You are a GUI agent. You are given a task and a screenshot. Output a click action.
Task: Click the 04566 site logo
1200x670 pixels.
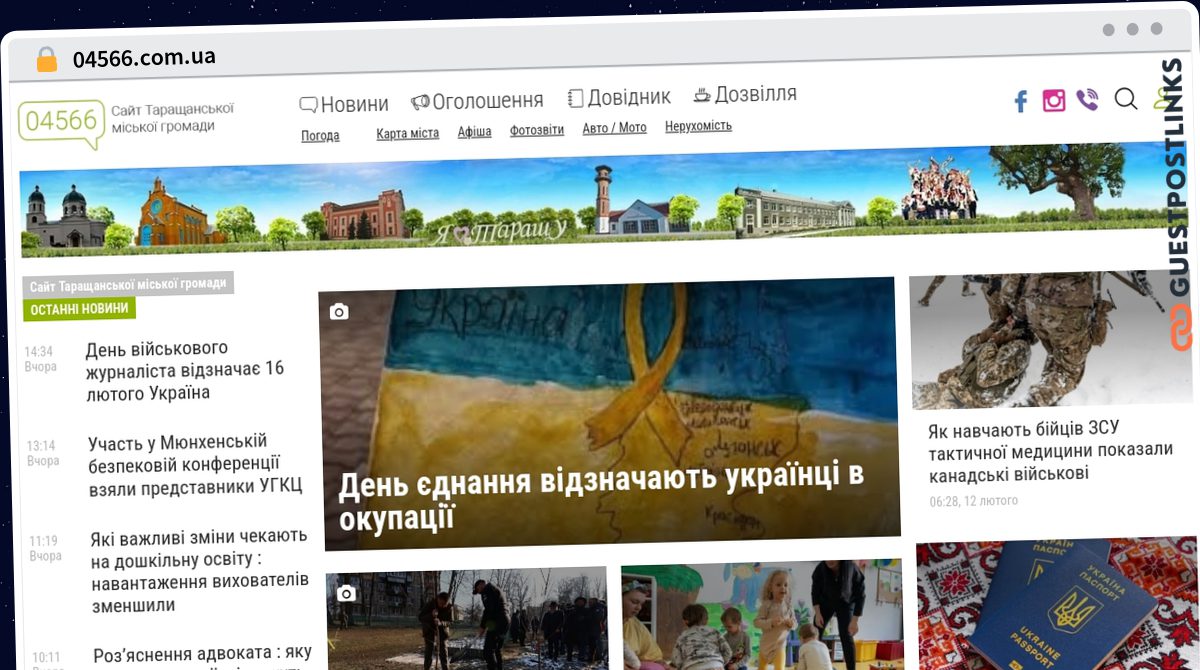tap(61, 123)
